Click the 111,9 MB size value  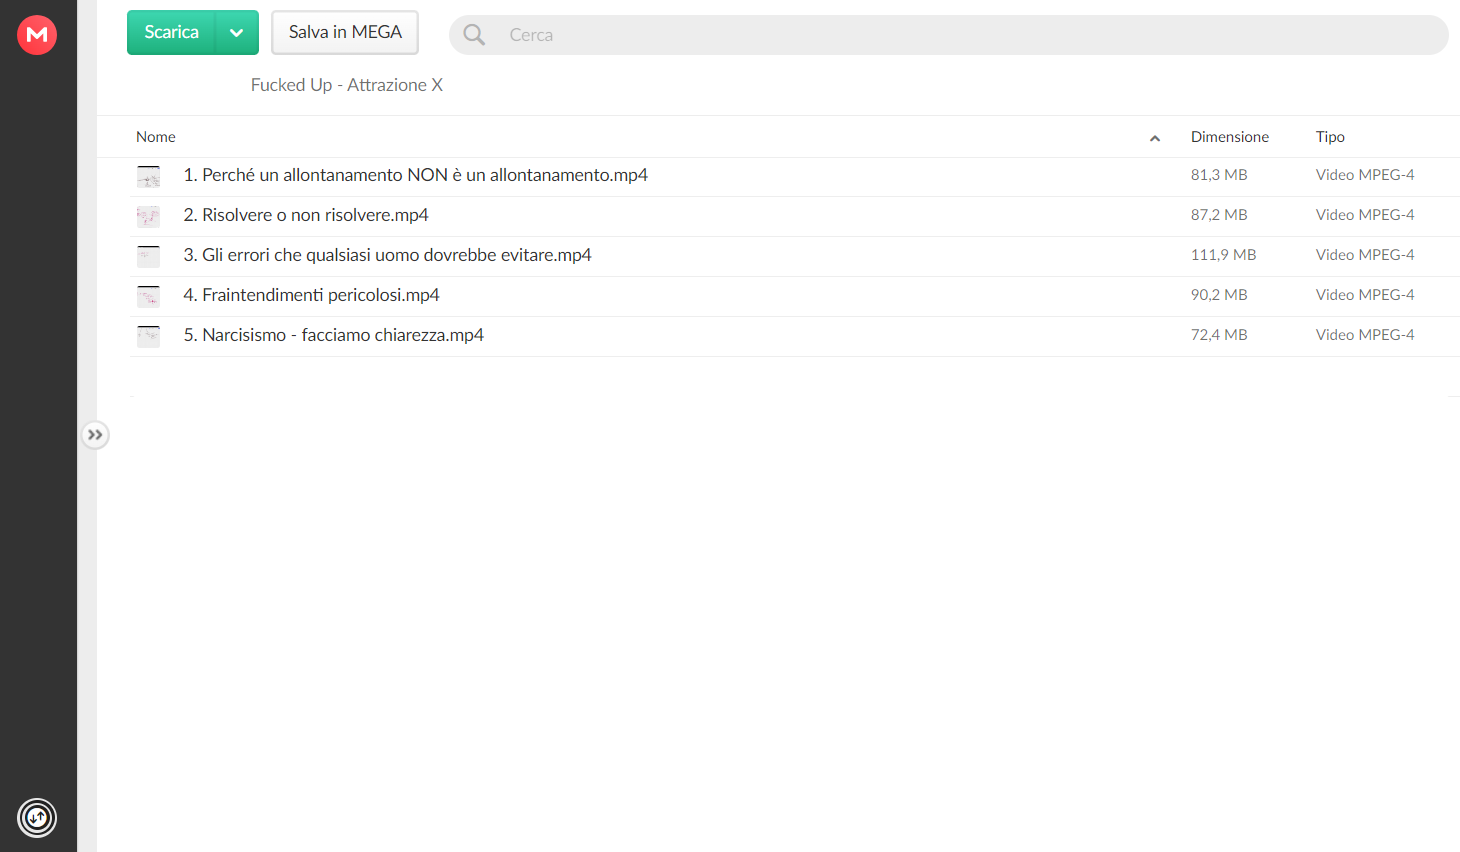[1223, 255]
